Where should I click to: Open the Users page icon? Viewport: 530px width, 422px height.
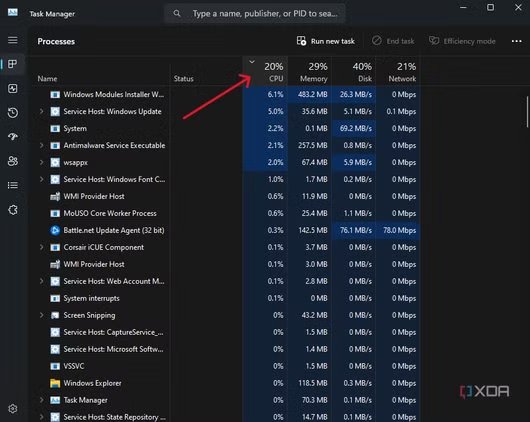(x=13, y=161)
